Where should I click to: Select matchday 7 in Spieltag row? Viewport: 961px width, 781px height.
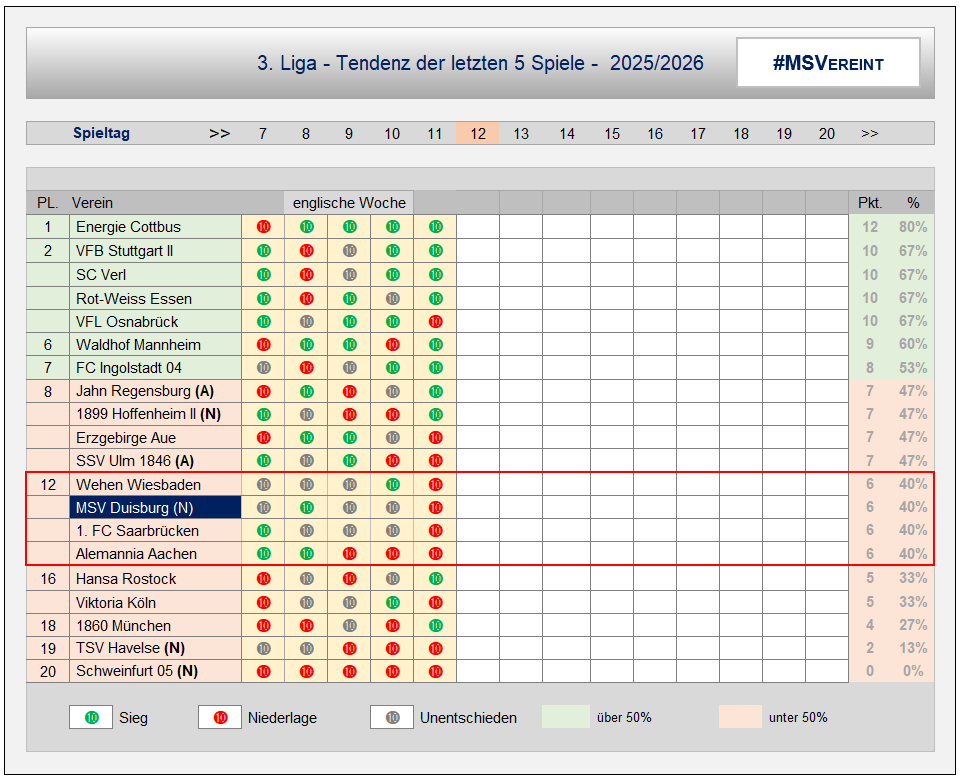click(x=263, y=134)
